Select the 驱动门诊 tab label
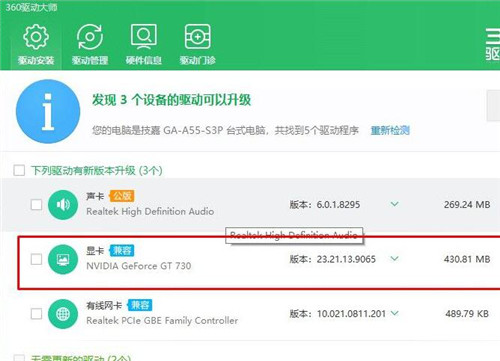This screenshot has height=361, width=500. (x=197, y=60)
